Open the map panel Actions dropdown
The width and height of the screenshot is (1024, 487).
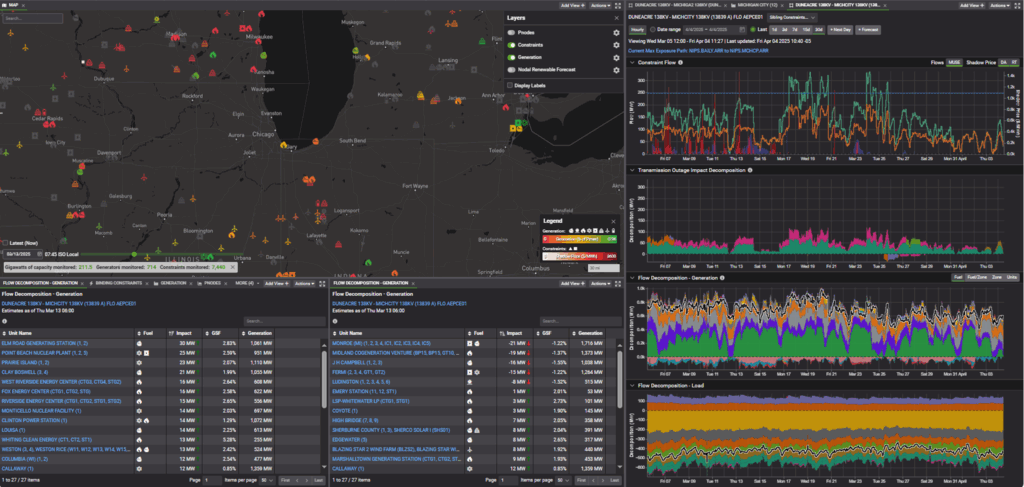tap(602, 5)
